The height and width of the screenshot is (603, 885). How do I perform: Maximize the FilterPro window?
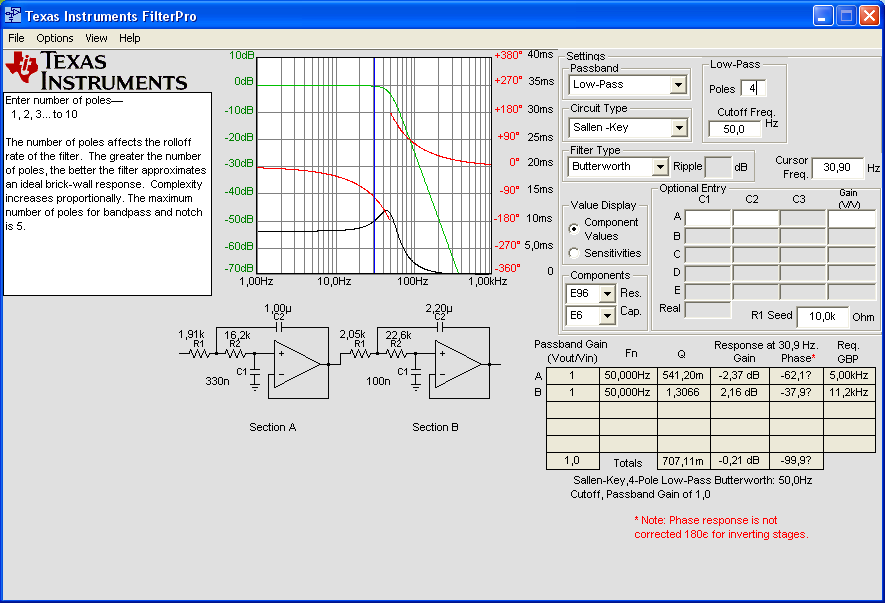point(846,16)
